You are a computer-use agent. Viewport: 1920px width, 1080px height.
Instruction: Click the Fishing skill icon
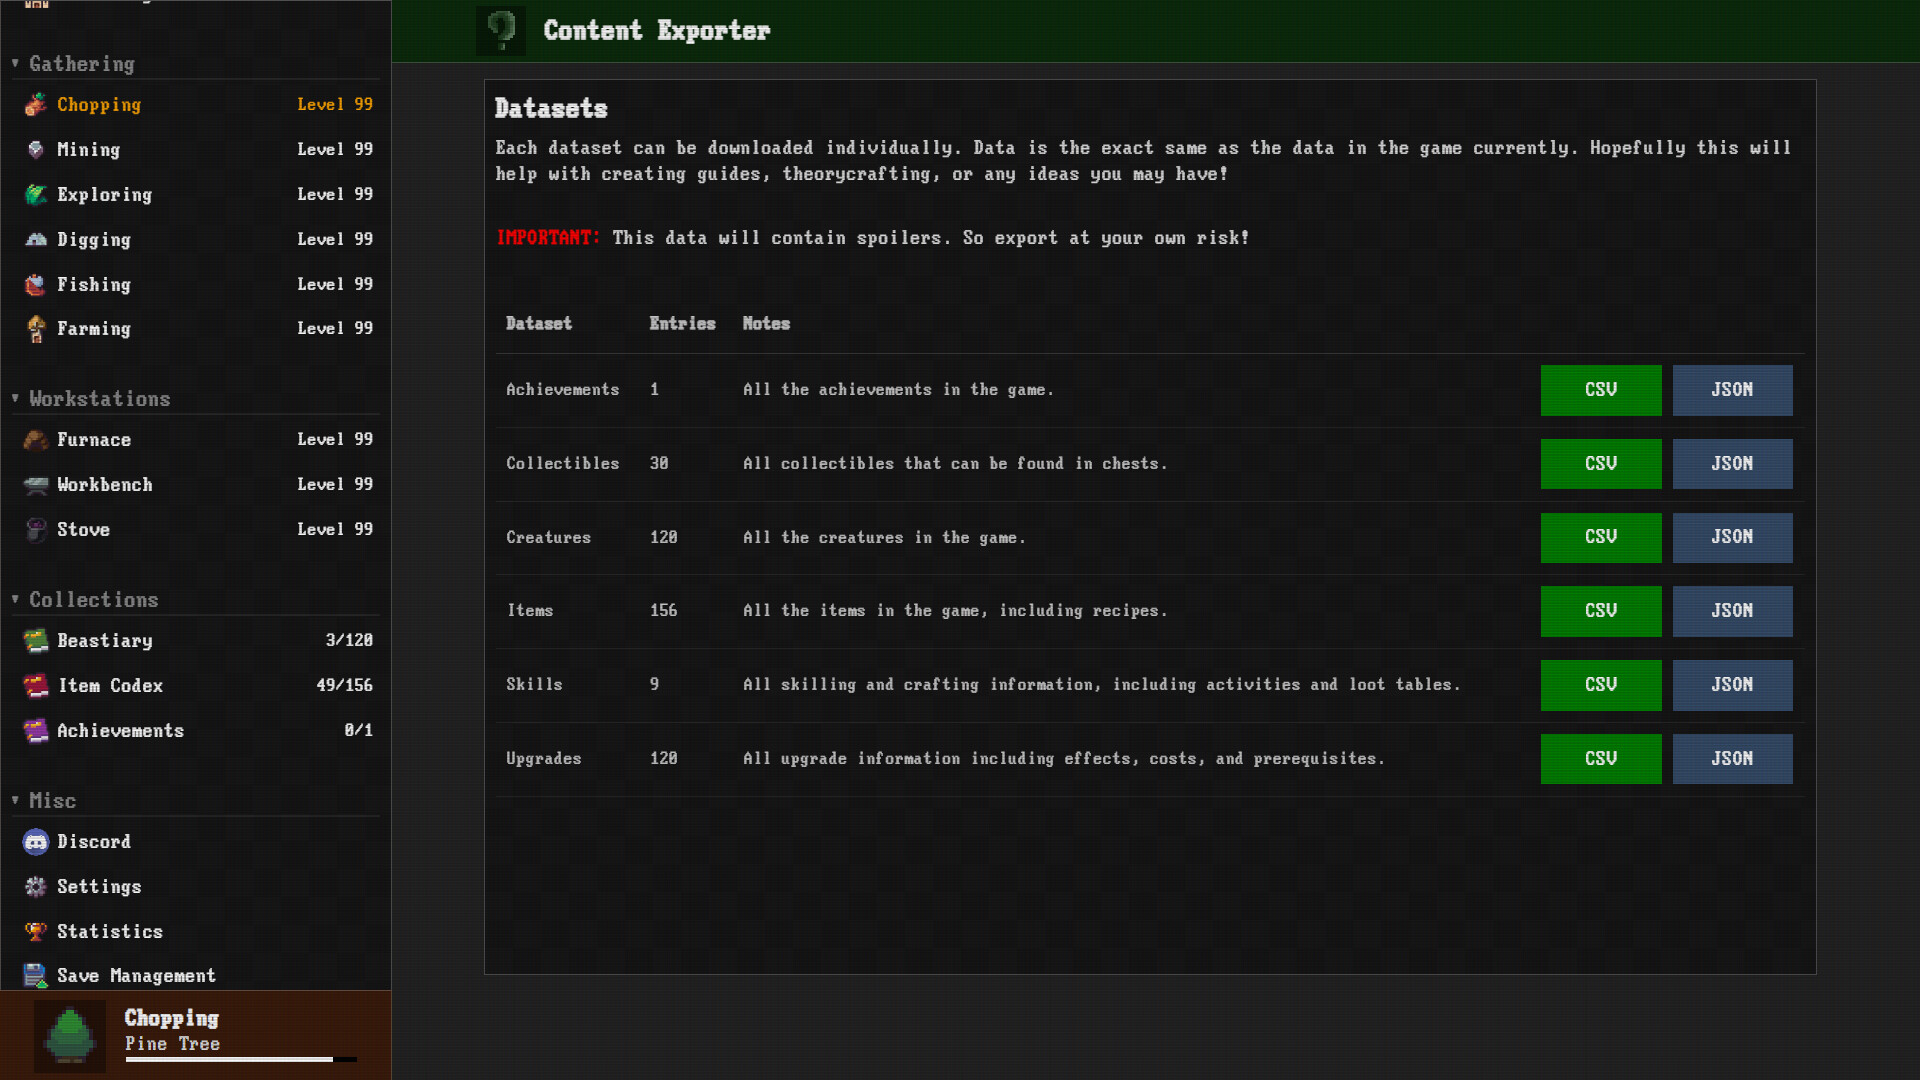(x=36, y=285)
